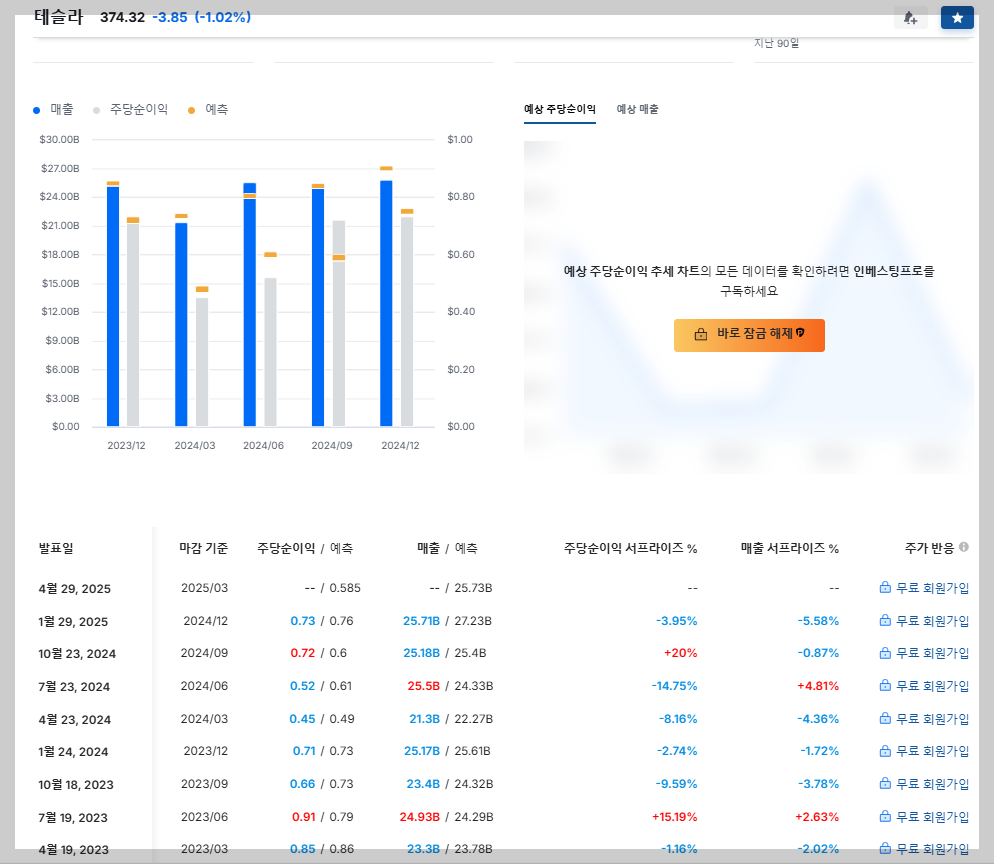Click EPS value 0.72 in 2024/09 row

tap(302, 653)
